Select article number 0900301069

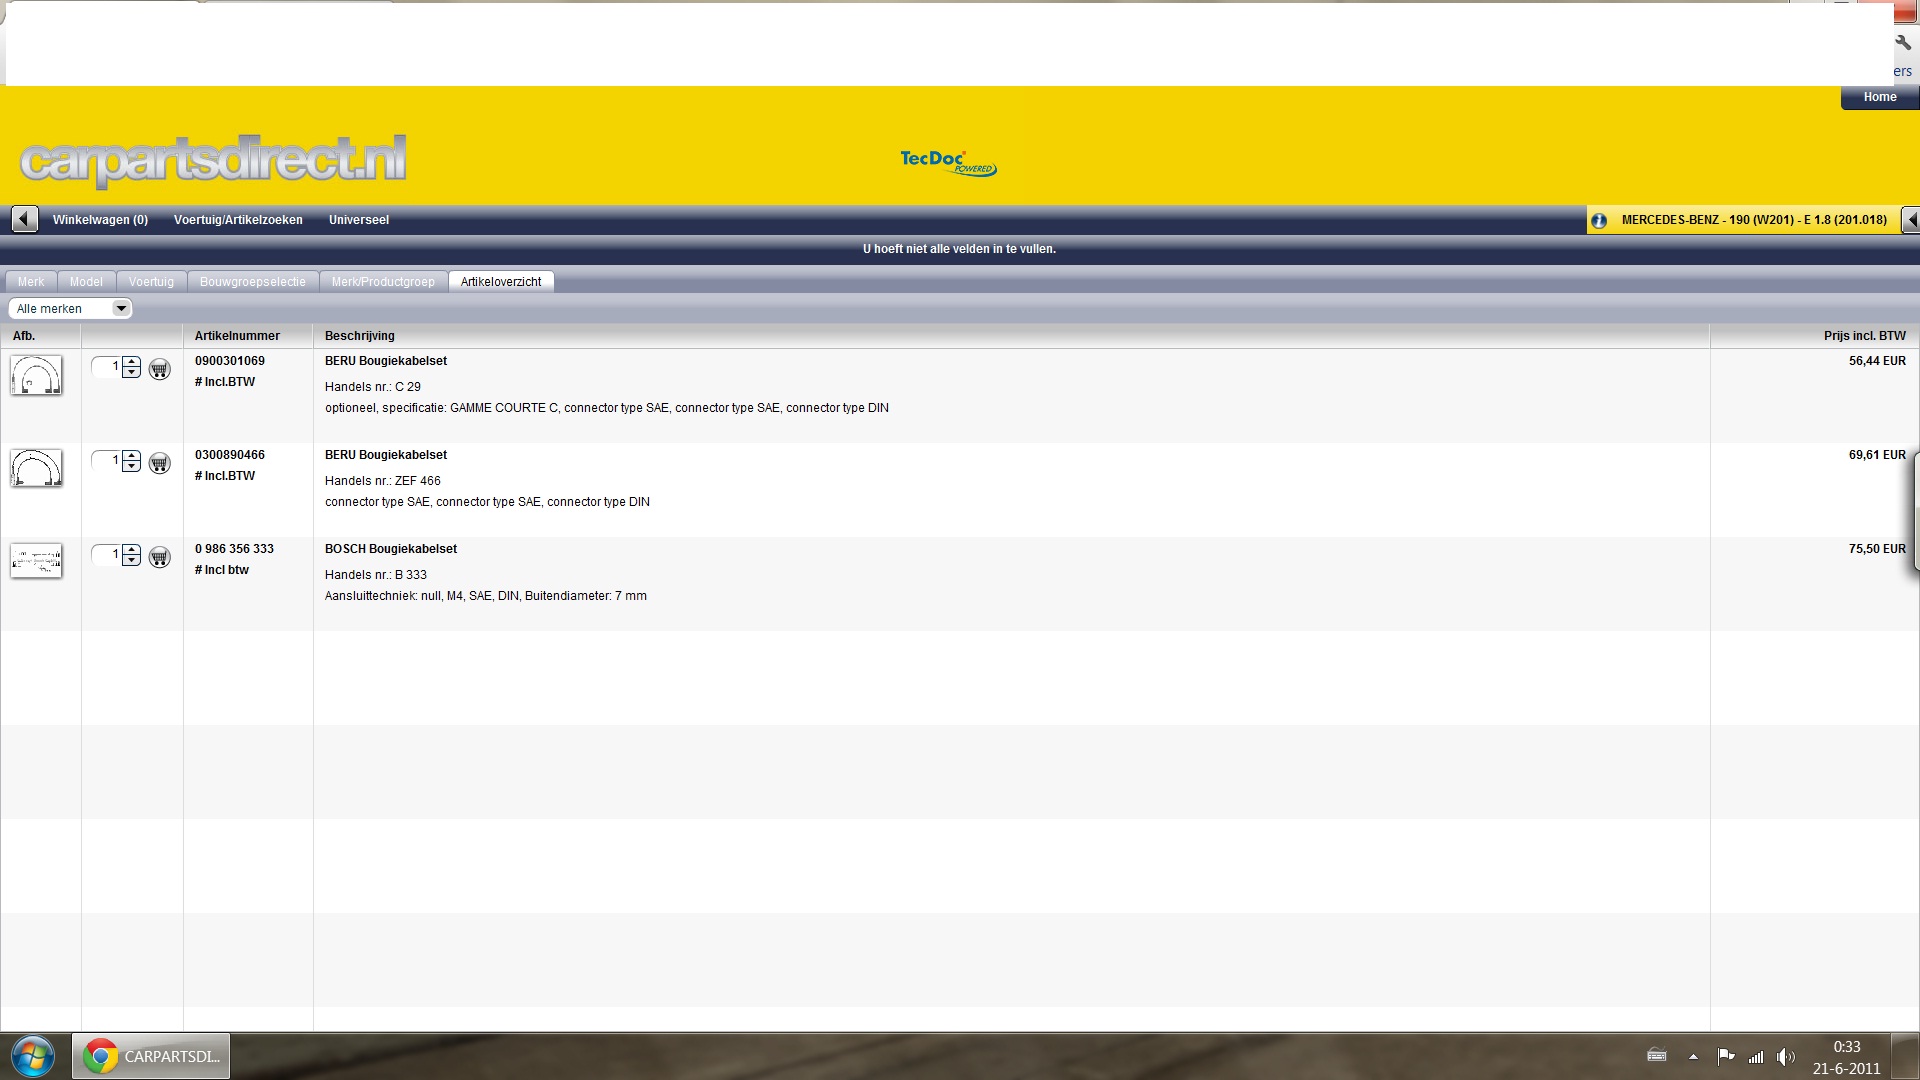[230, 361]
